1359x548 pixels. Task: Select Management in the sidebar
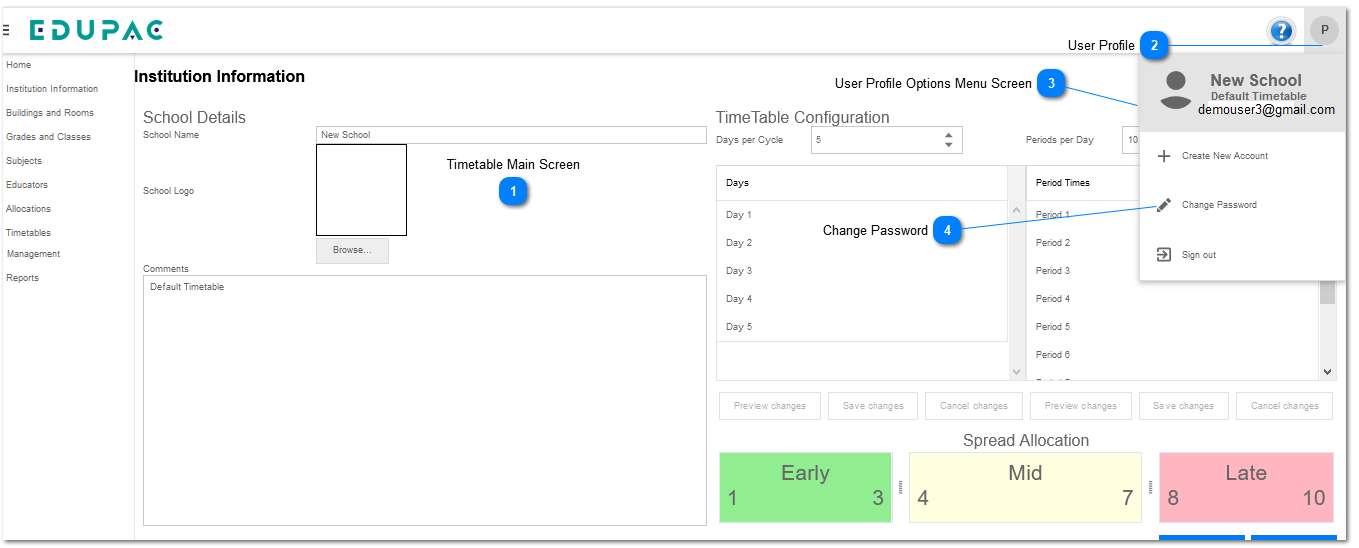pos(33,254)
